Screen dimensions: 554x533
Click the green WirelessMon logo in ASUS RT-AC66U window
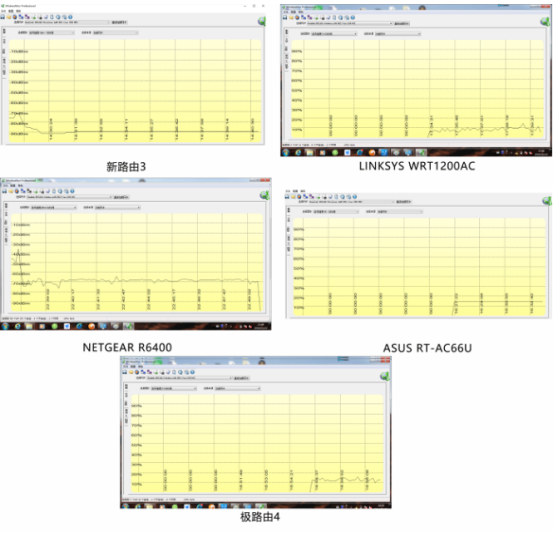[x=547, y=201]
